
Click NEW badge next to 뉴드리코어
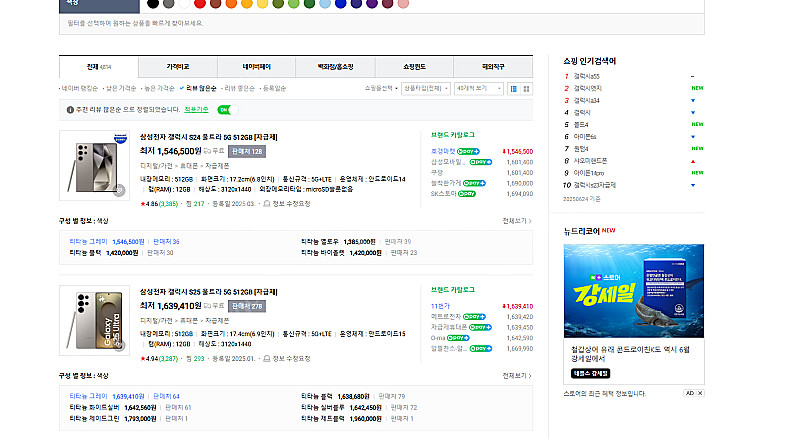tap(609, 230)
